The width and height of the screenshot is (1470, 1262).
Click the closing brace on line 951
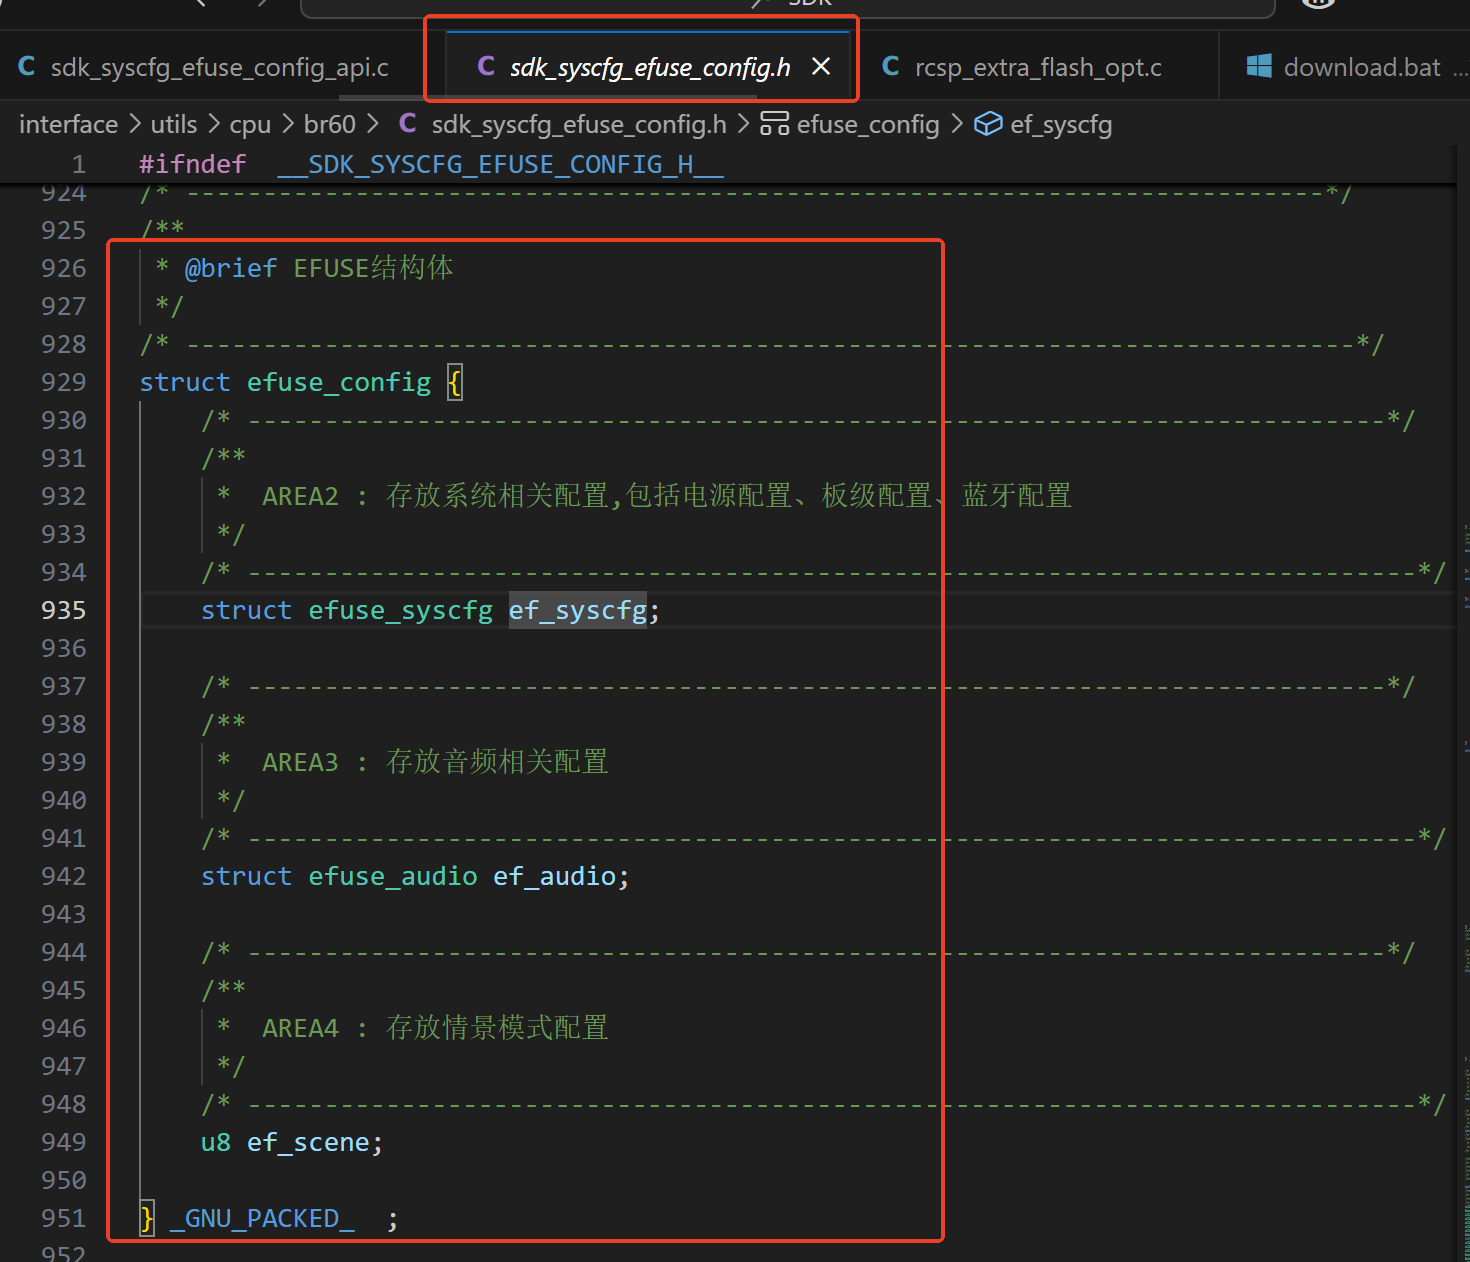[147, 1218]
